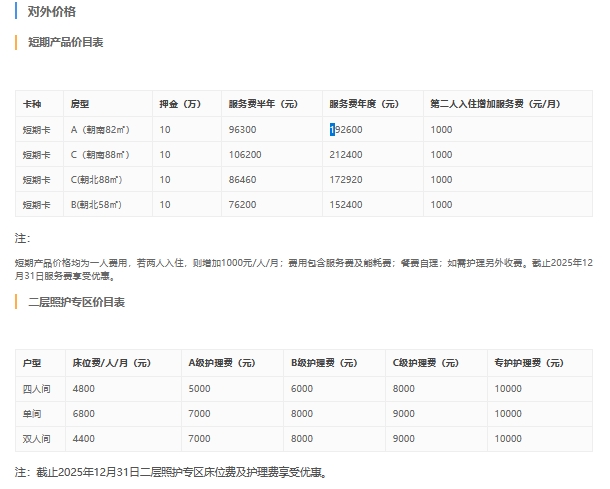Click the 服务费年度（元） column header
Viewport: 610px width, 489px height.
[364, 104]
